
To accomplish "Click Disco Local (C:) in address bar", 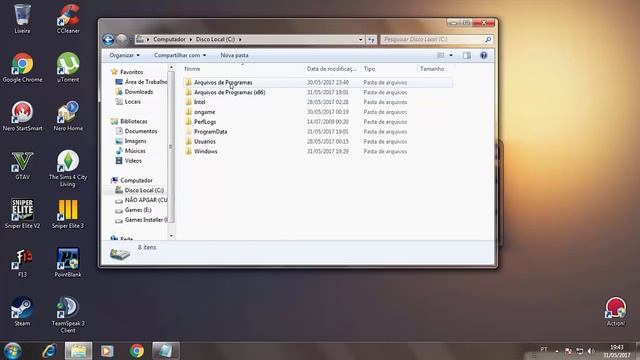I will pyautogui.click(x=215, y=40).
